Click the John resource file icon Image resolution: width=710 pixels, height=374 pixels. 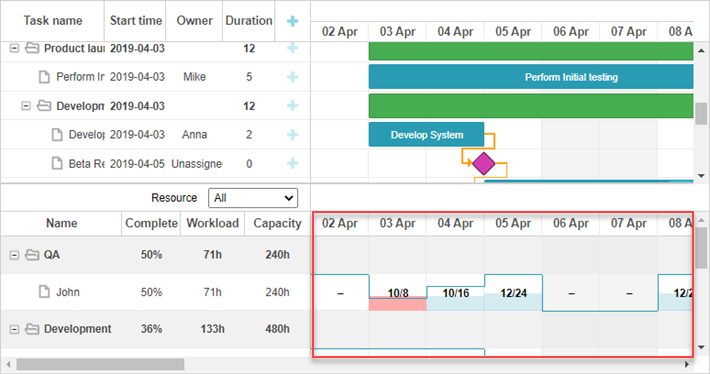pyautogui.click(x=44, y=292)
